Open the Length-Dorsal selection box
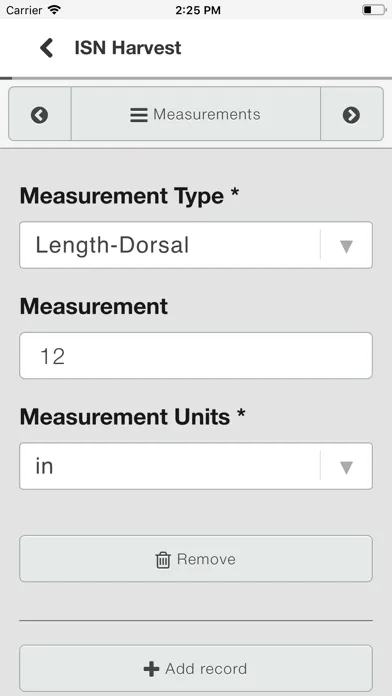The image size is (392, 696). tap(196, 245)
